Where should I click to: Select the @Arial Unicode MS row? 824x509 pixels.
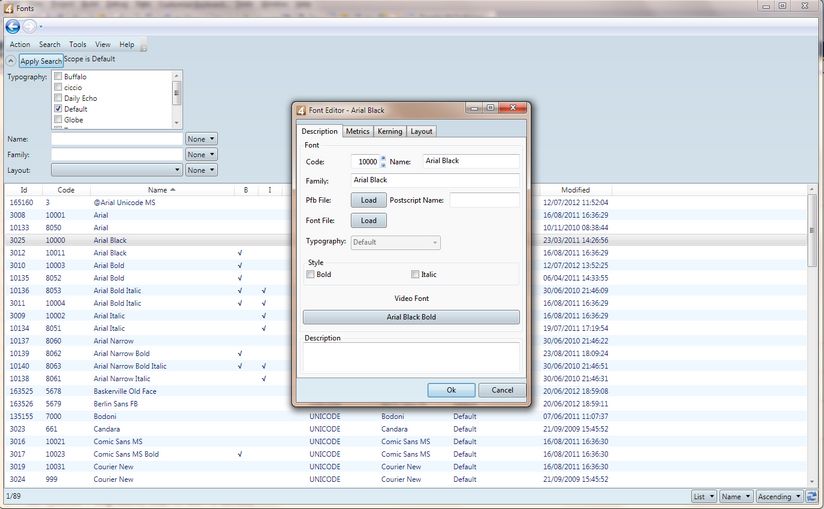pyautogui.click(x=405, y=202)
